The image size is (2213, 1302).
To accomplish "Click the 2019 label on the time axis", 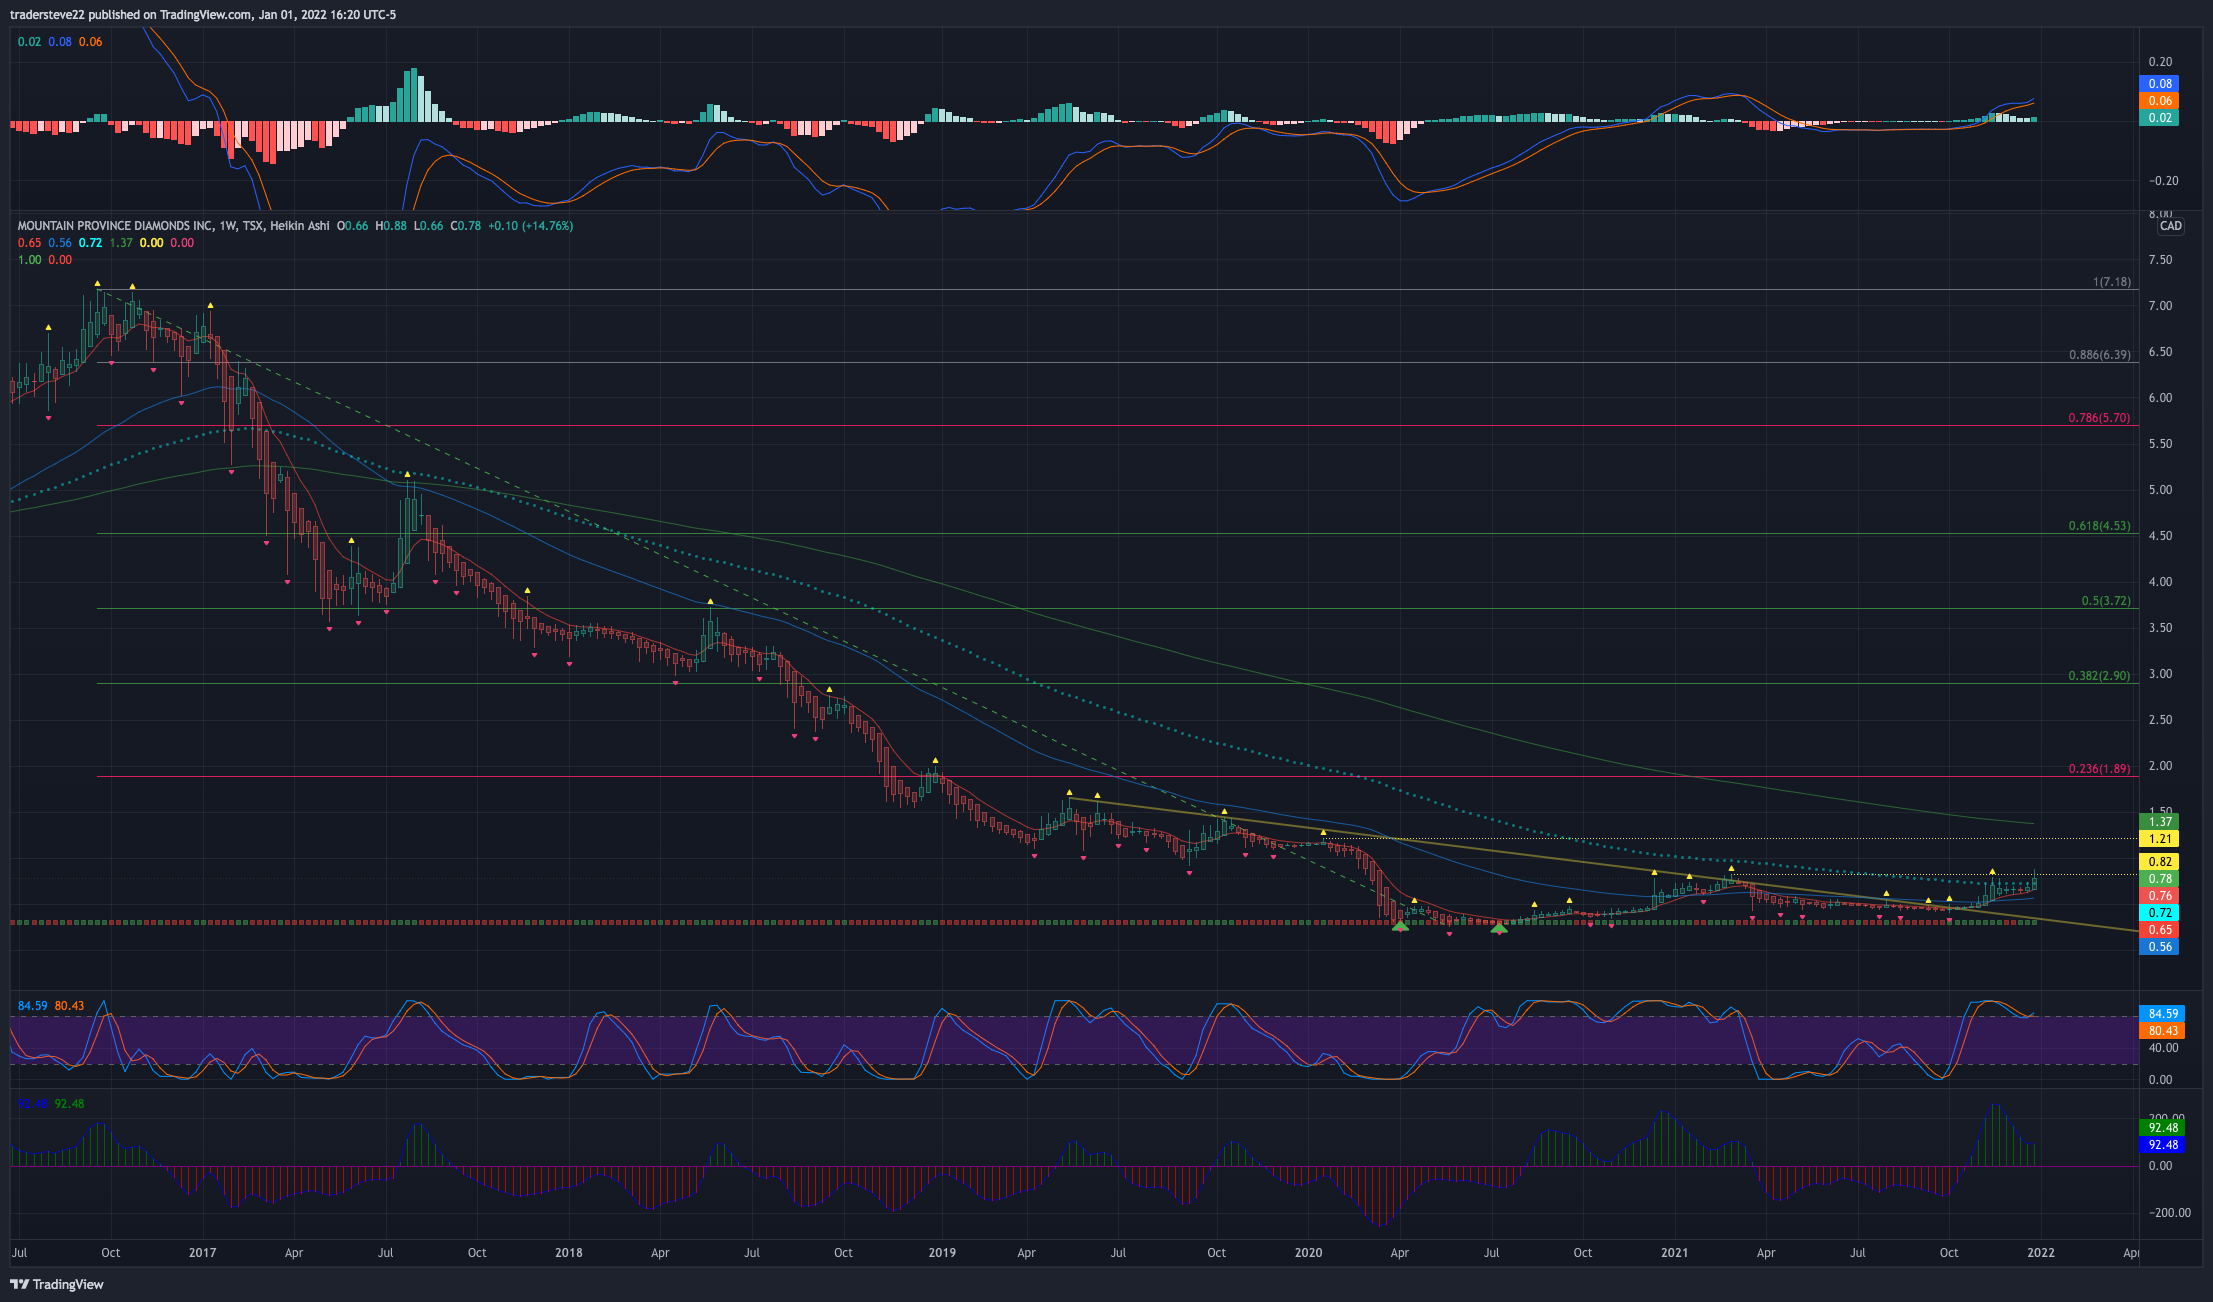I will coord(942,1253).
